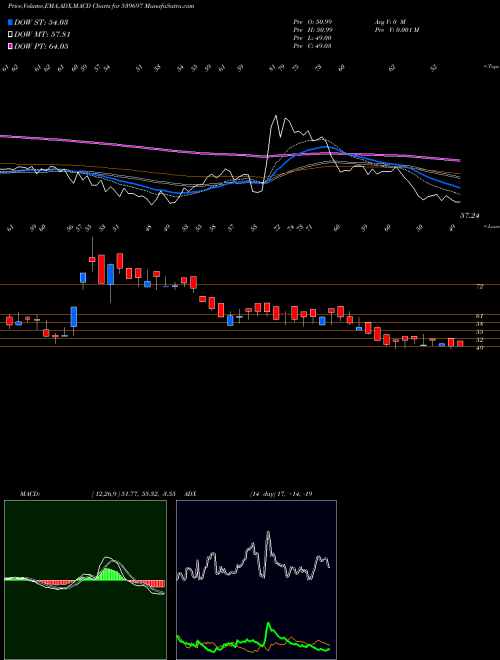Click the 'Pre L: 49.00' value
This screenshot has width=500, height=660.
(313, 38)
